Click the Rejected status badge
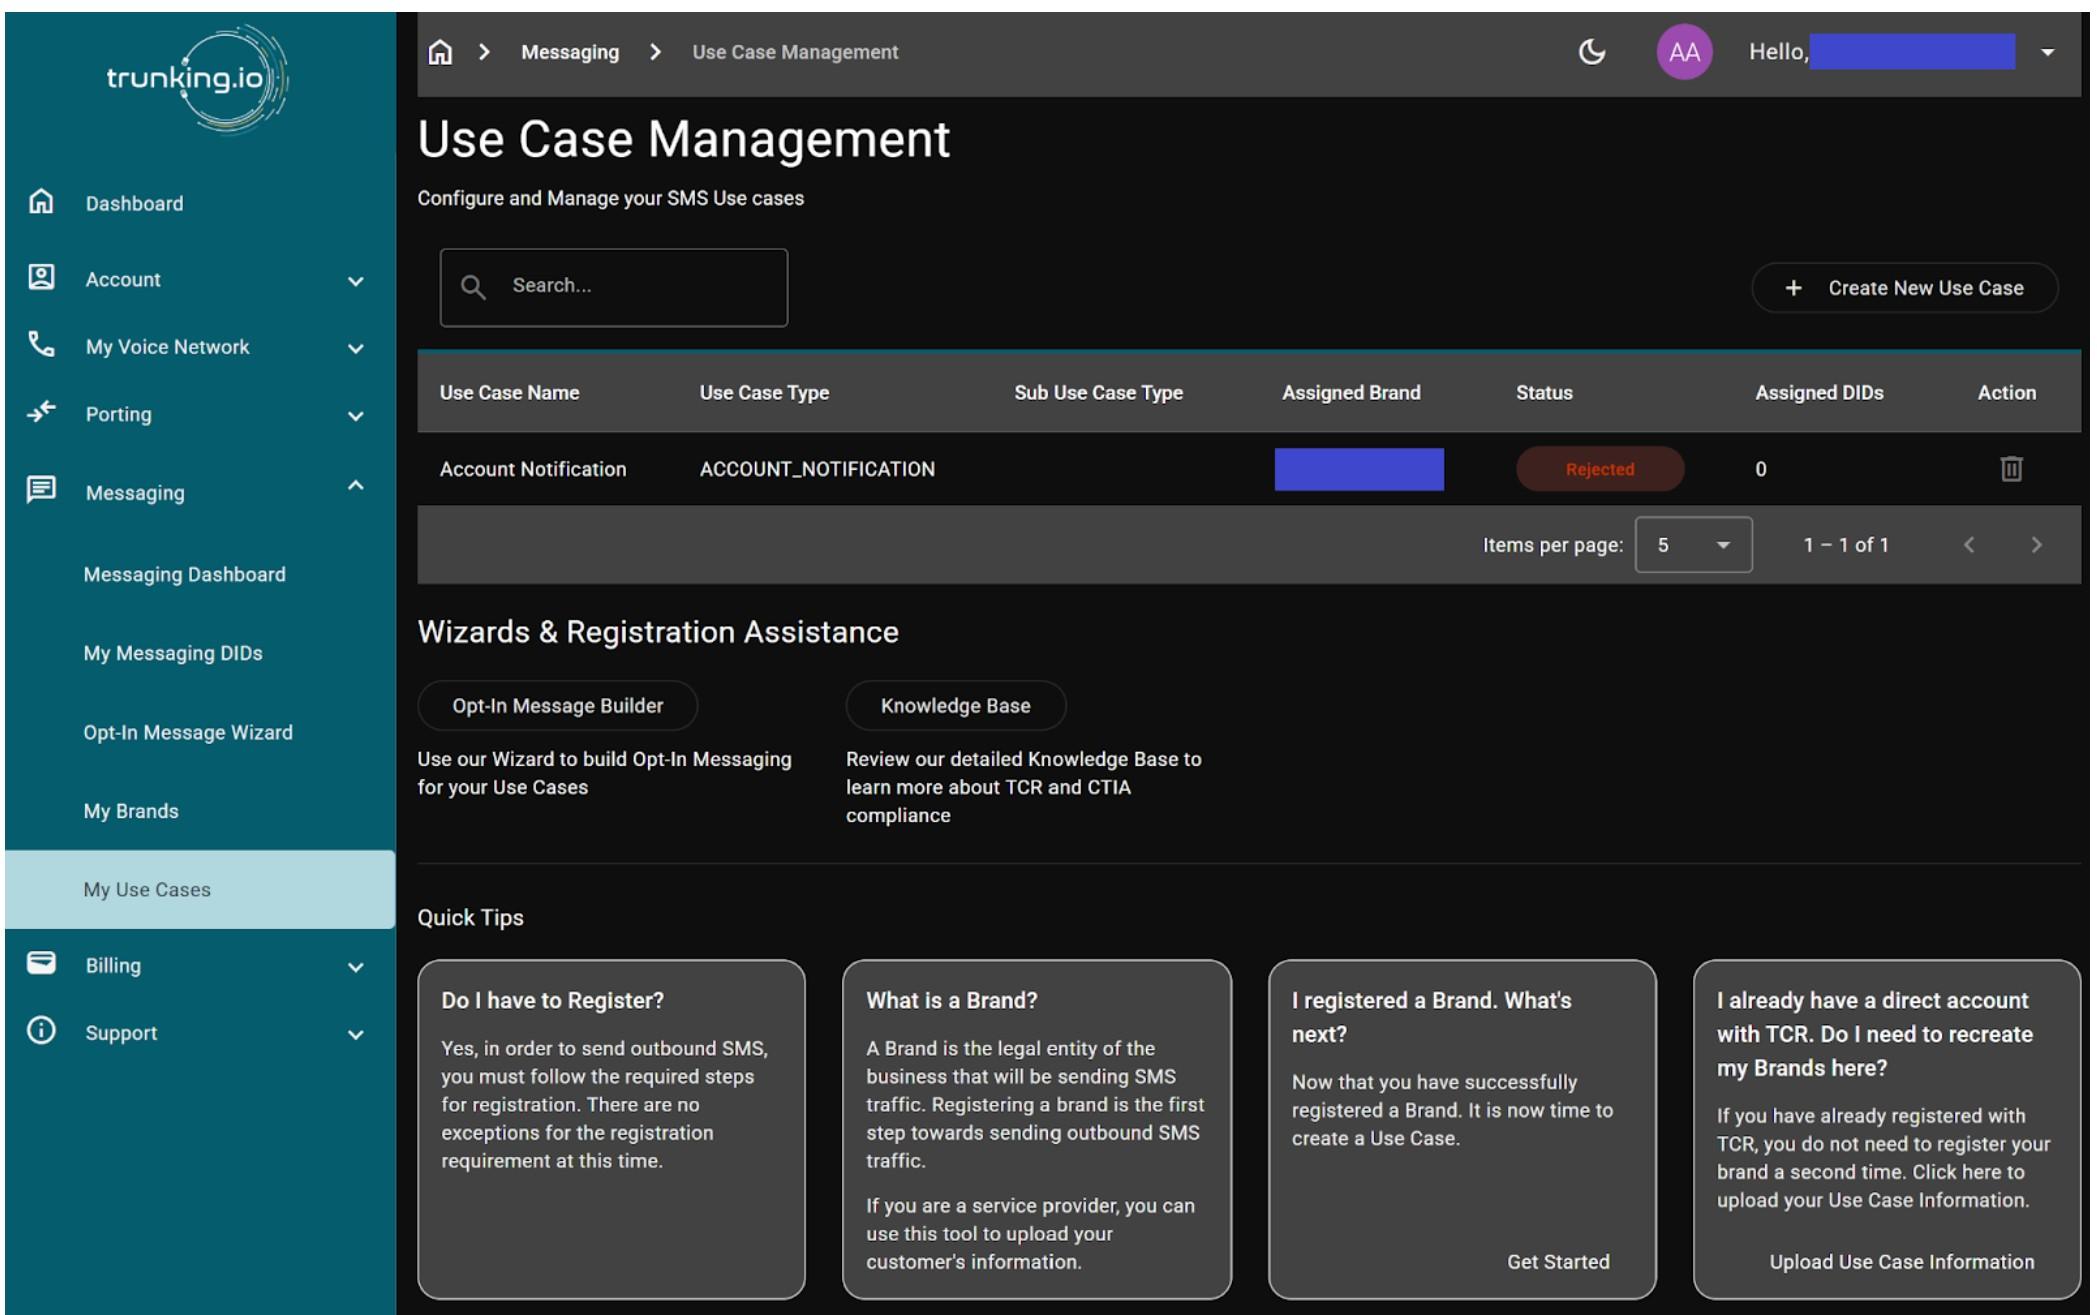Viewport: 2097px width, 1315px height. tap(1599, 469)
